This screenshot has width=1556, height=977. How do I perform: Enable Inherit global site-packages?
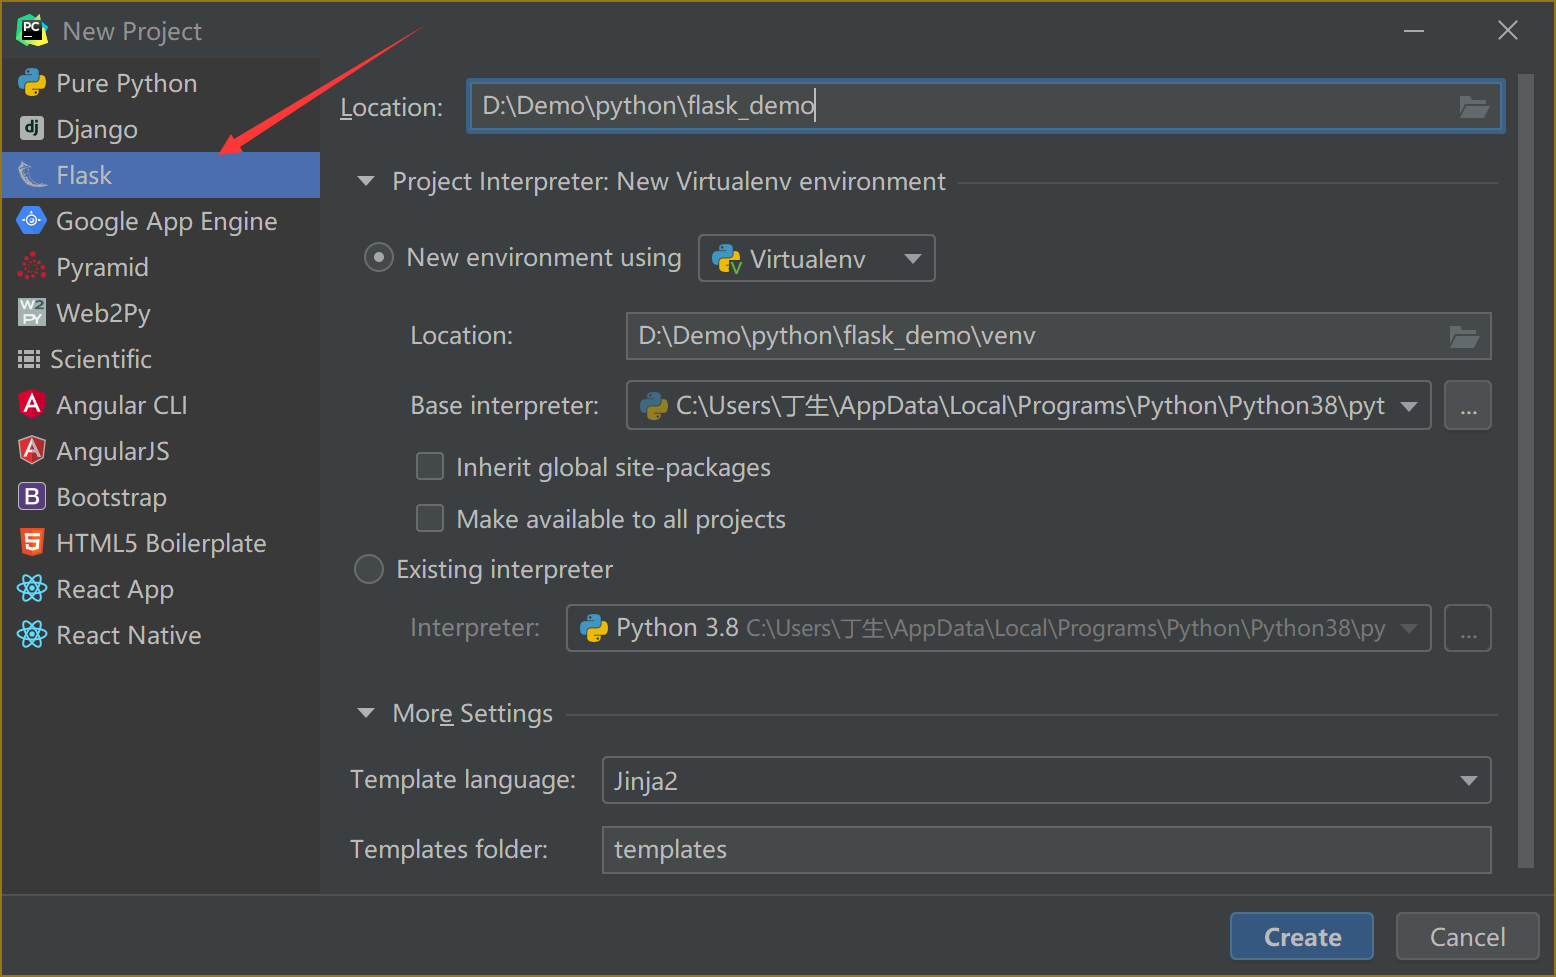tap(430, 467)
